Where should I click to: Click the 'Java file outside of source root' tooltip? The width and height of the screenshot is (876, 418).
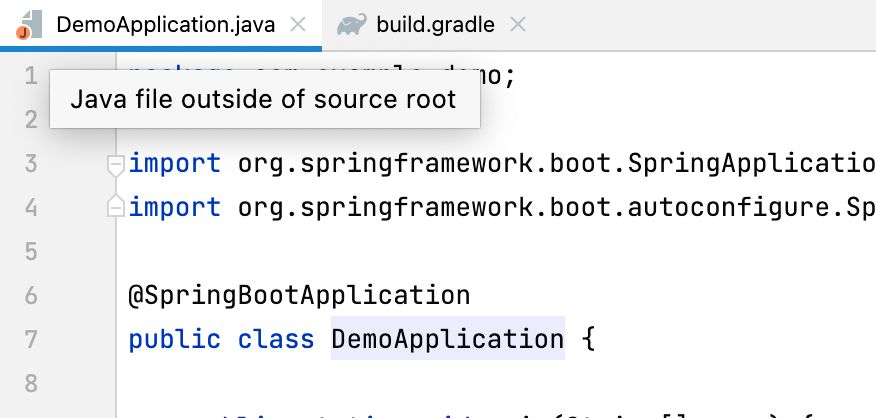coord(265,99)
